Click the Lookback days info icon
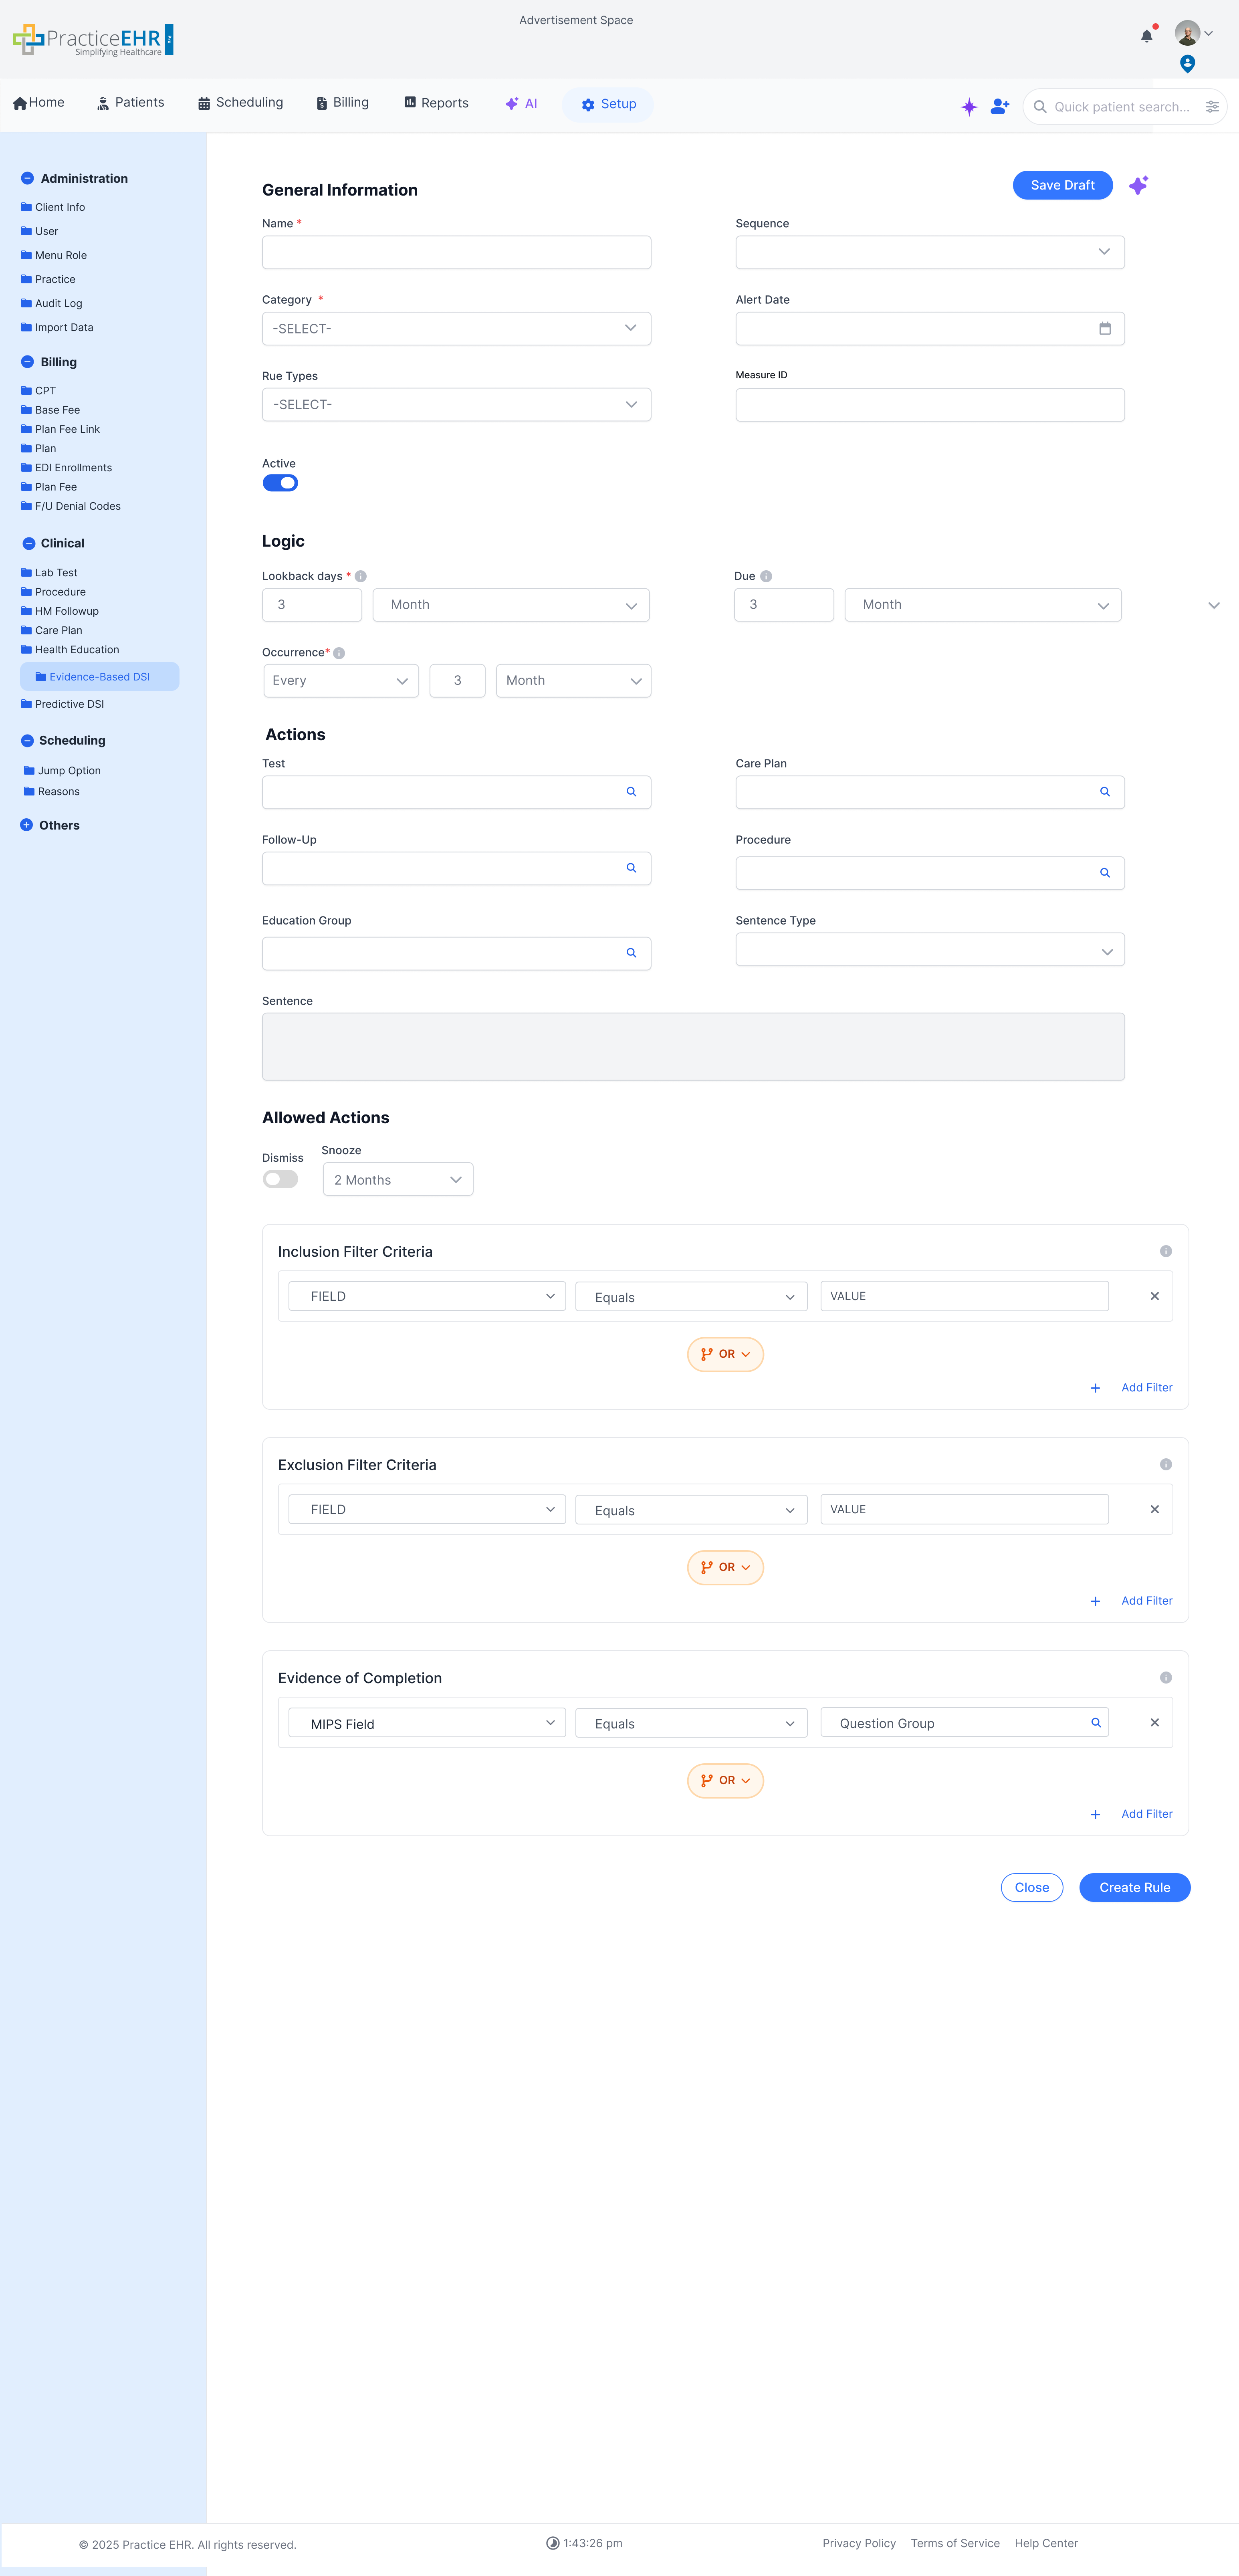 click(x=361, y=576)
